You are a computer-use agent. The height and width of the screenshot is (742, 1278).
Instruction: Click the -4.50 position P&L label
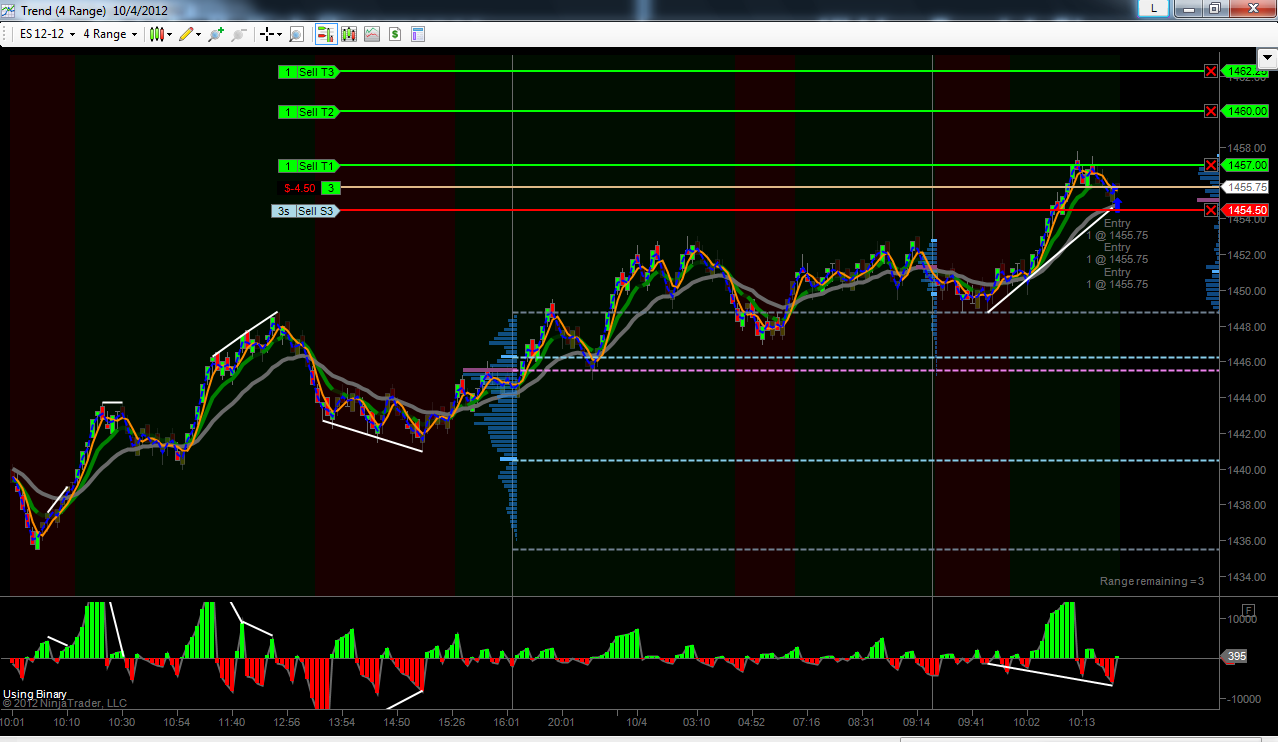[x=300, y=188]
